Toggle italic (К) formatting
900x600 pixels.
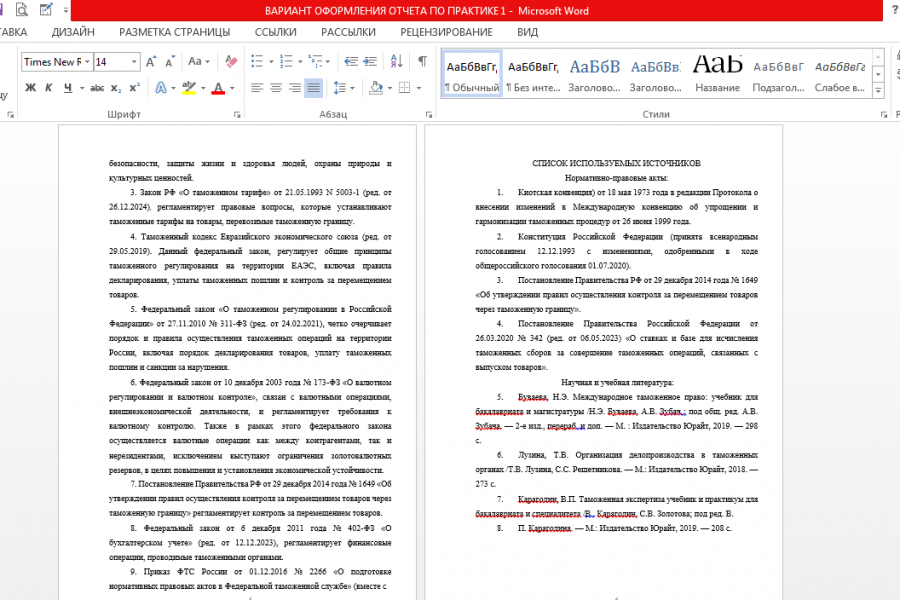tap(49, 87)
